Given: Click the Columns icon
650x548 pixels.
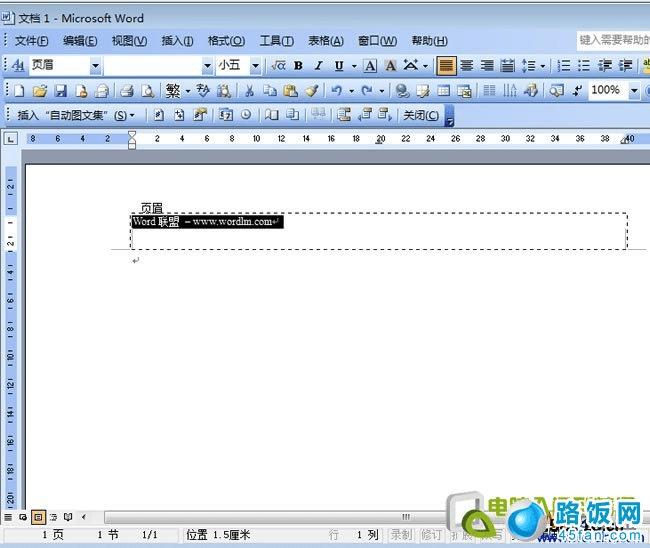Looking at the screenshot, I should (x=489, y=91).
